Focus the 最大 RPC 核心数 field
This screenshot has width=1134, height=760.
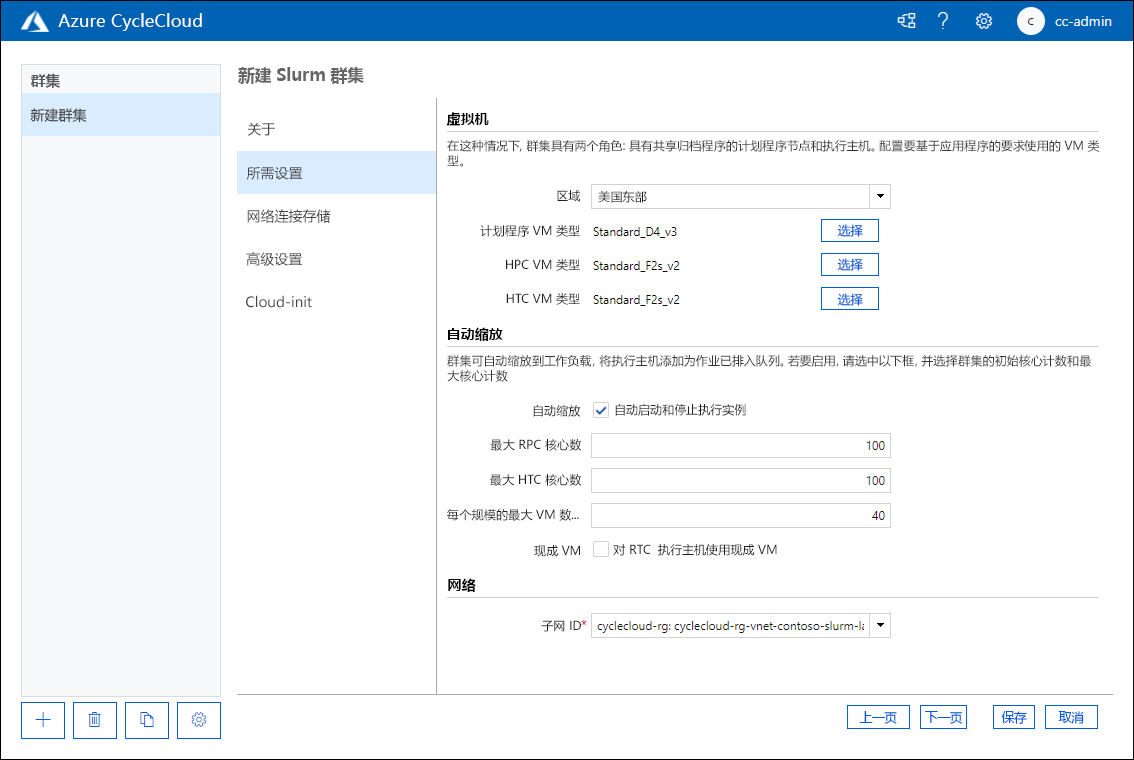pos(741,445)
